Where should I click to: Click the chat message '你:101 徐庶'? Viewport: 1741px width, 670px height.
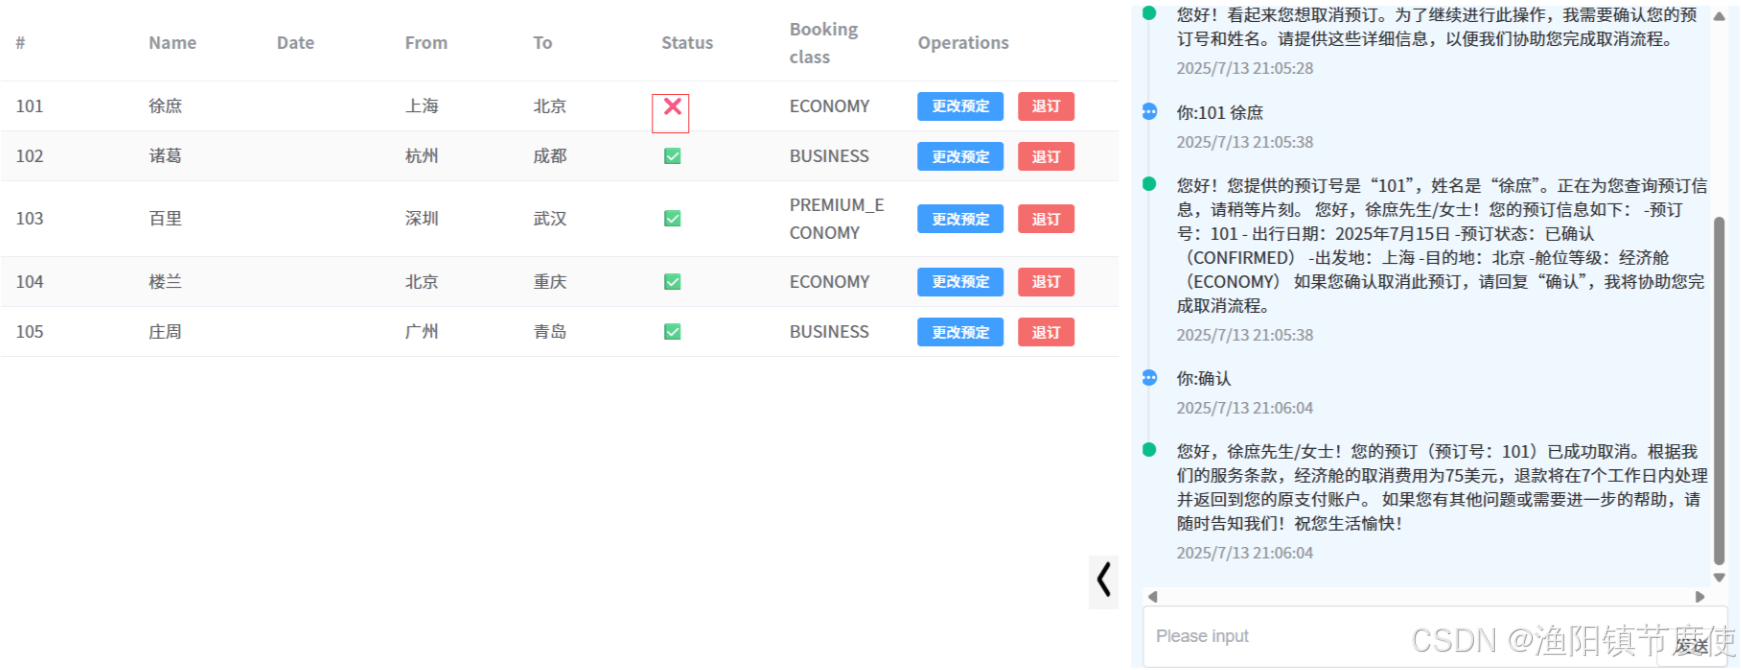point(1219,112)
